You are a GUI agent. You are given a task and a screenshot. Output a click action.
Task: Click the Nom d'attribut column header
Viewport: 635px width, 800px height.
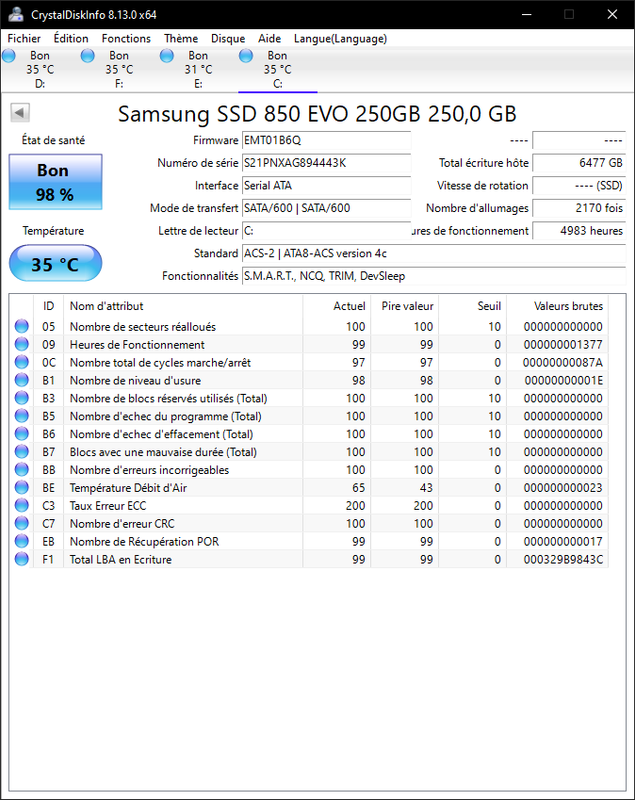click(183, 306)
